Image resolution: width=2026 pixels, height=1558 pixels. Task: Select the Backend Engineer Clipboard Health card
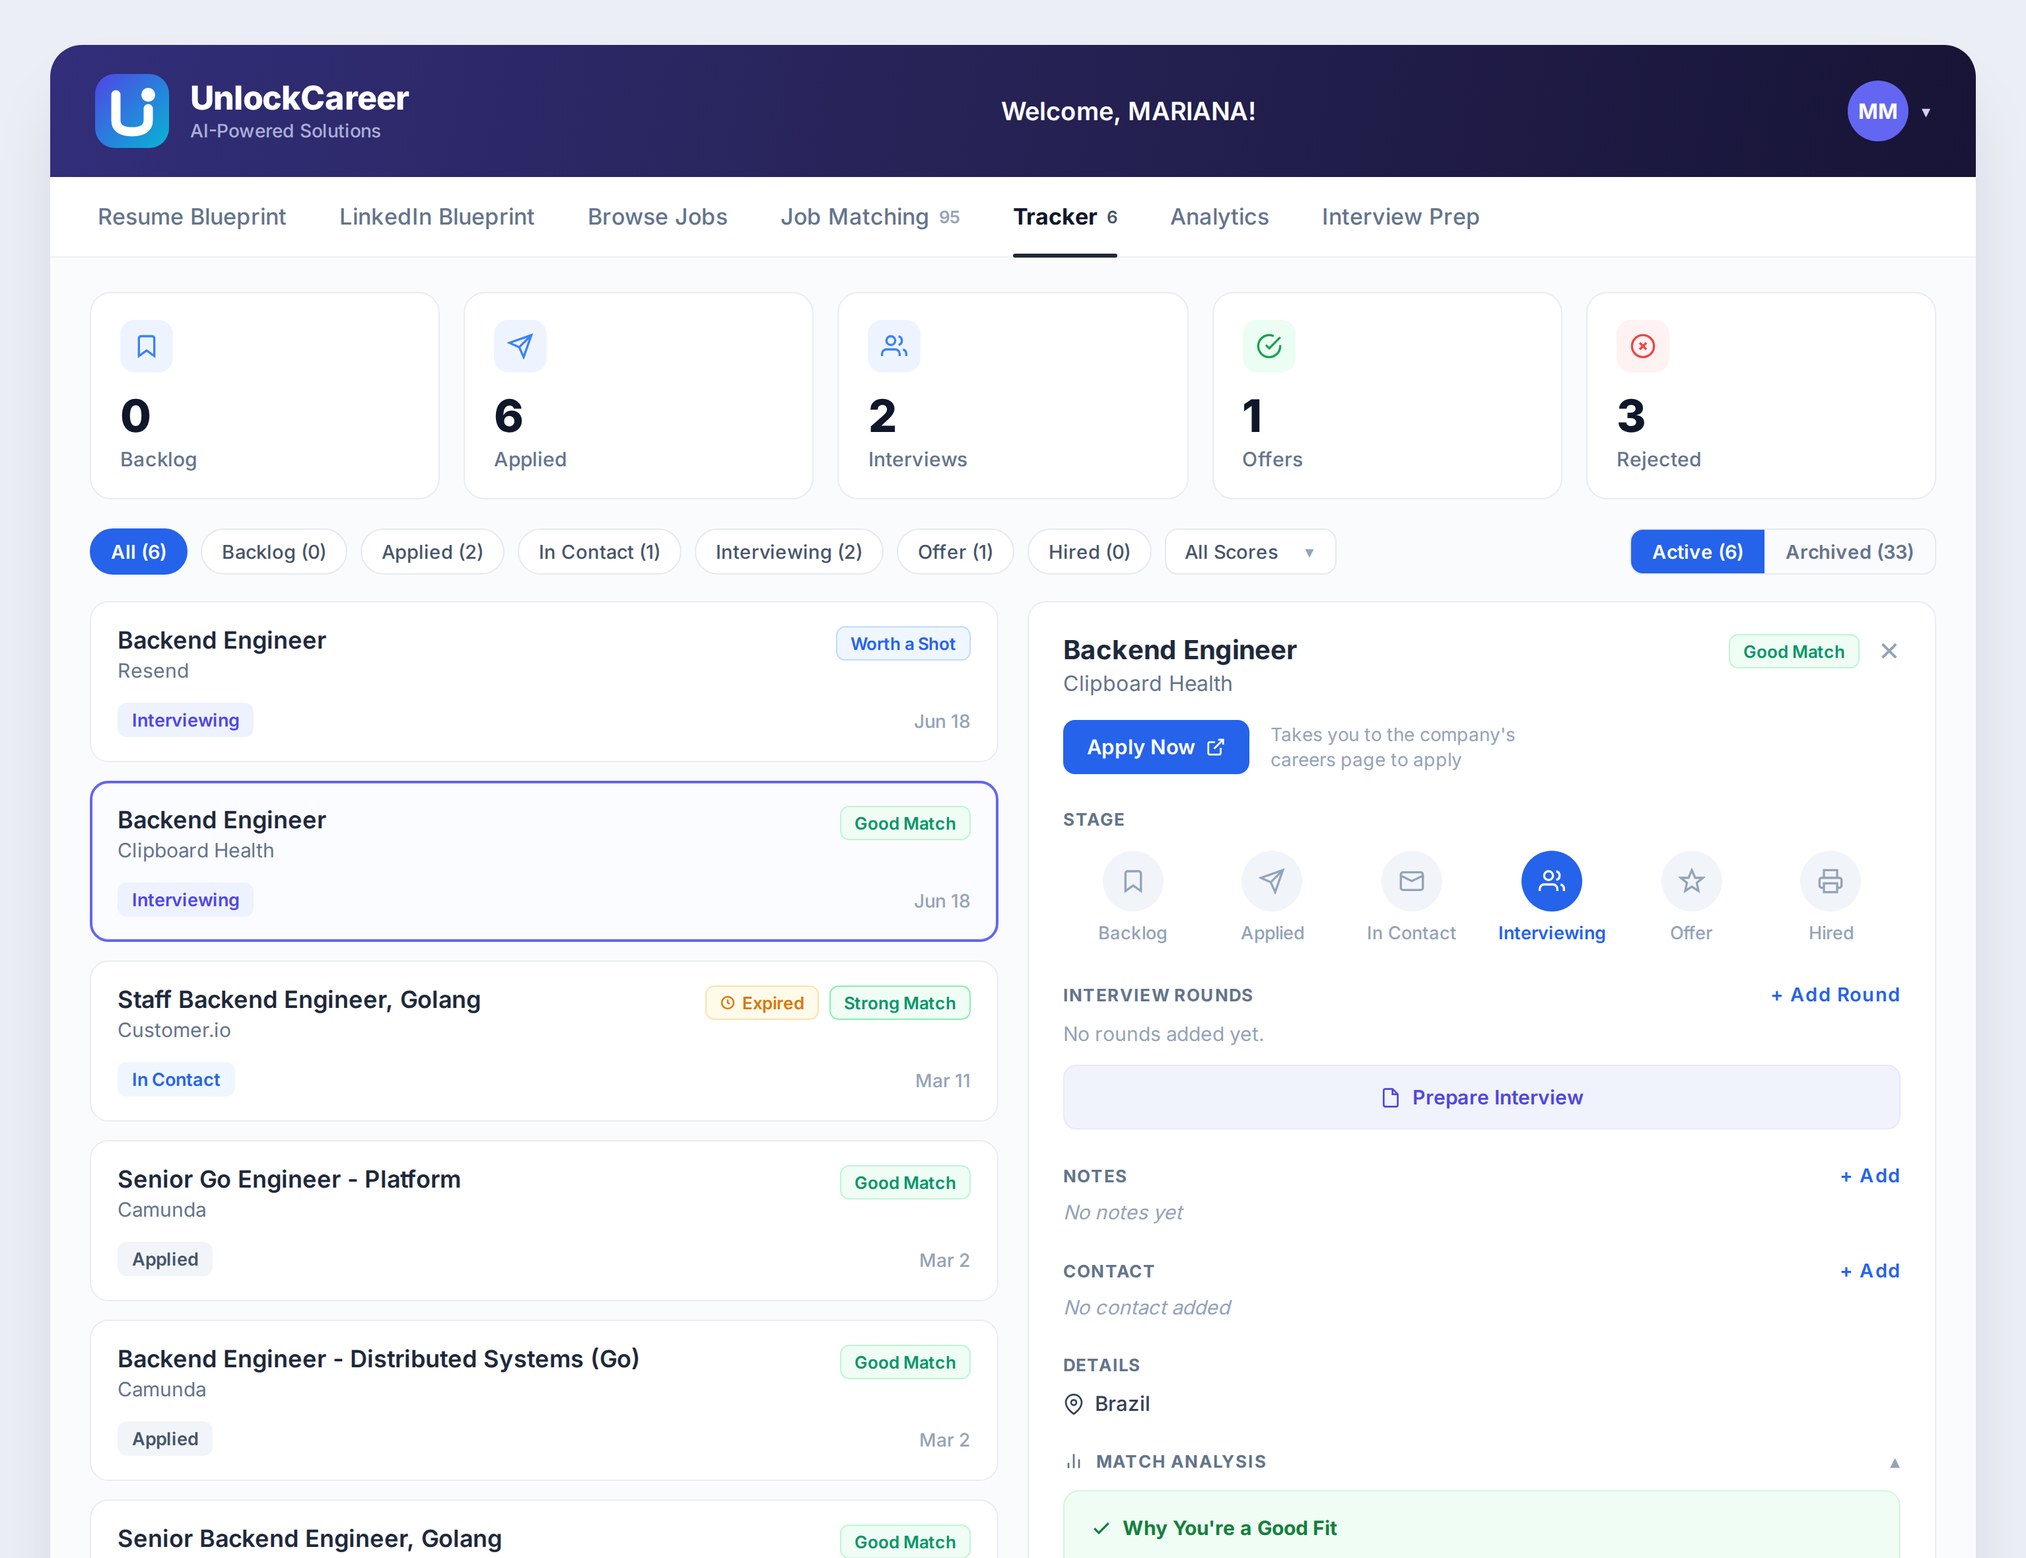point(544,861)
